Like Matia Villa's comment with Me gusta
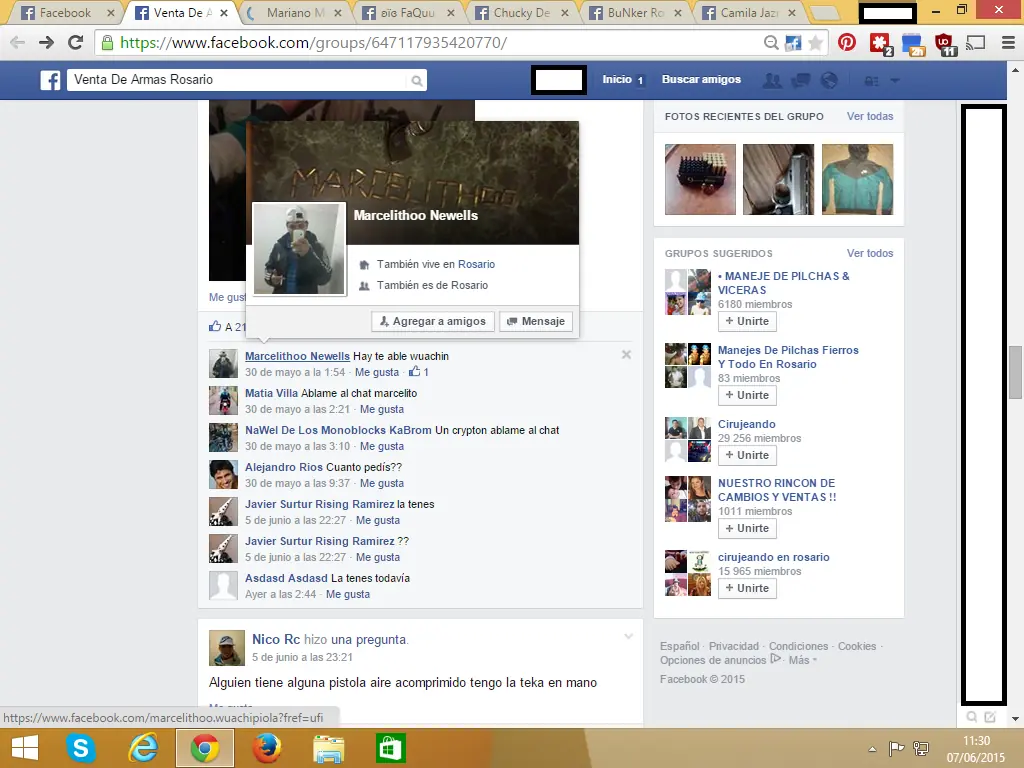The height and width of the screenshot is (768, 1024). pos(382,409)
